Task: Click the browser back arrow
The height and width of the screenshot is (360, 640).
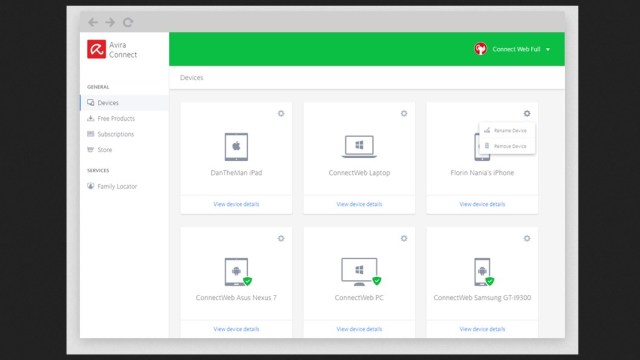Action: point(93,22)
